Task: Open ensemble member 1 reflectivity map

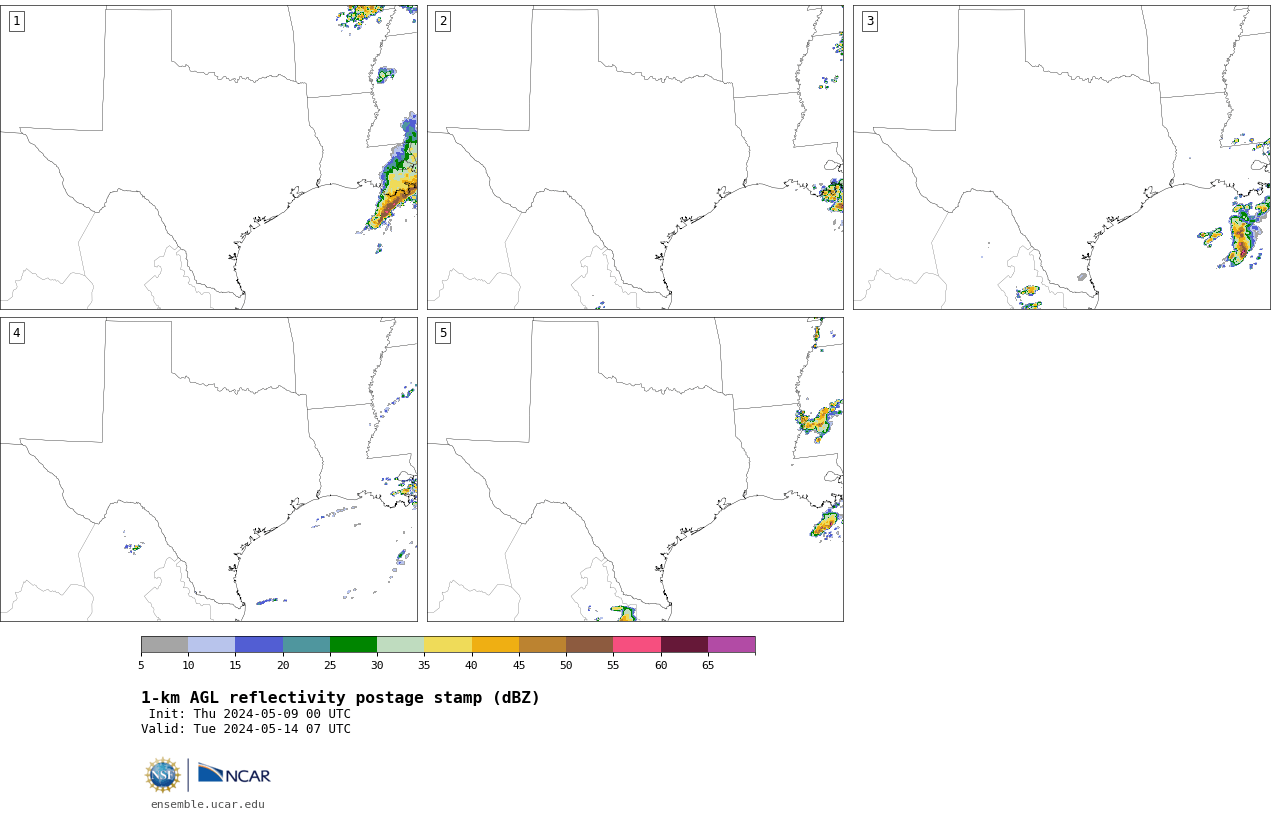Action: coord(208,157)
